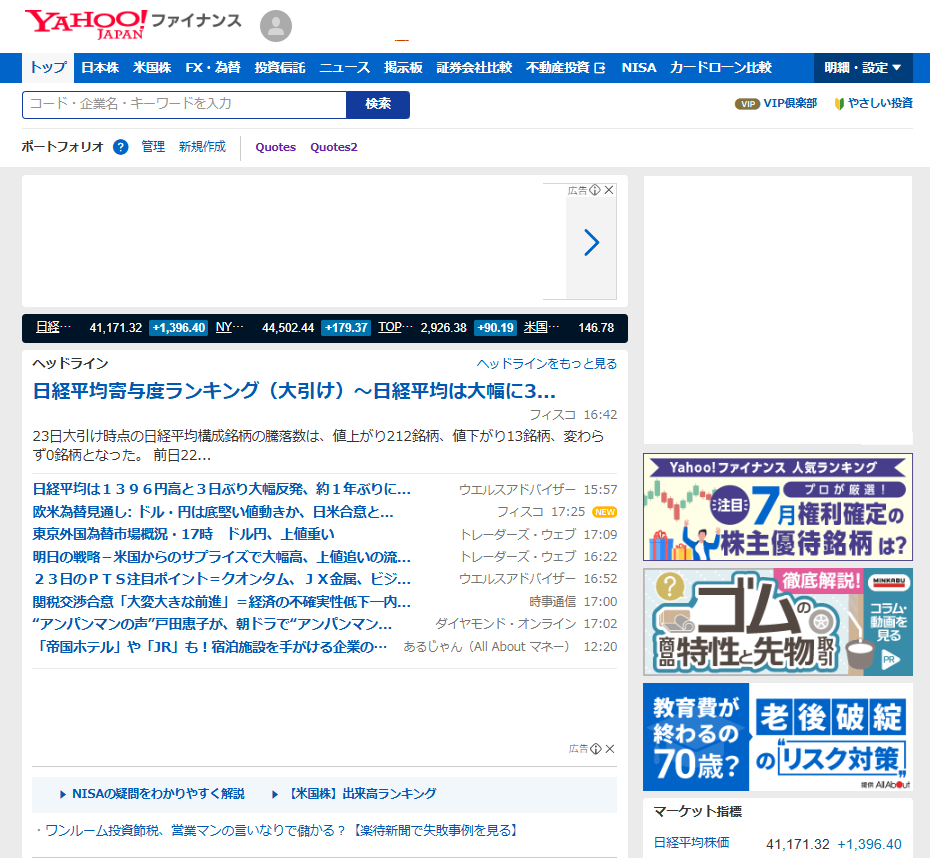Open the NISA menu item
The width and height of the screenshot is (930, 858).
coord(639,68)
